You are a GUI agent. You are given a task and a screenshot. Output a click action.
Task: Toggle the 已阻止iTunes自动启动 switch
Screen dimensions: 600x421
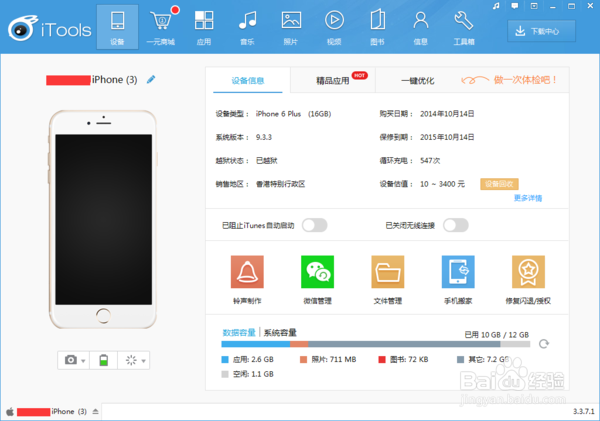point(315,225)
